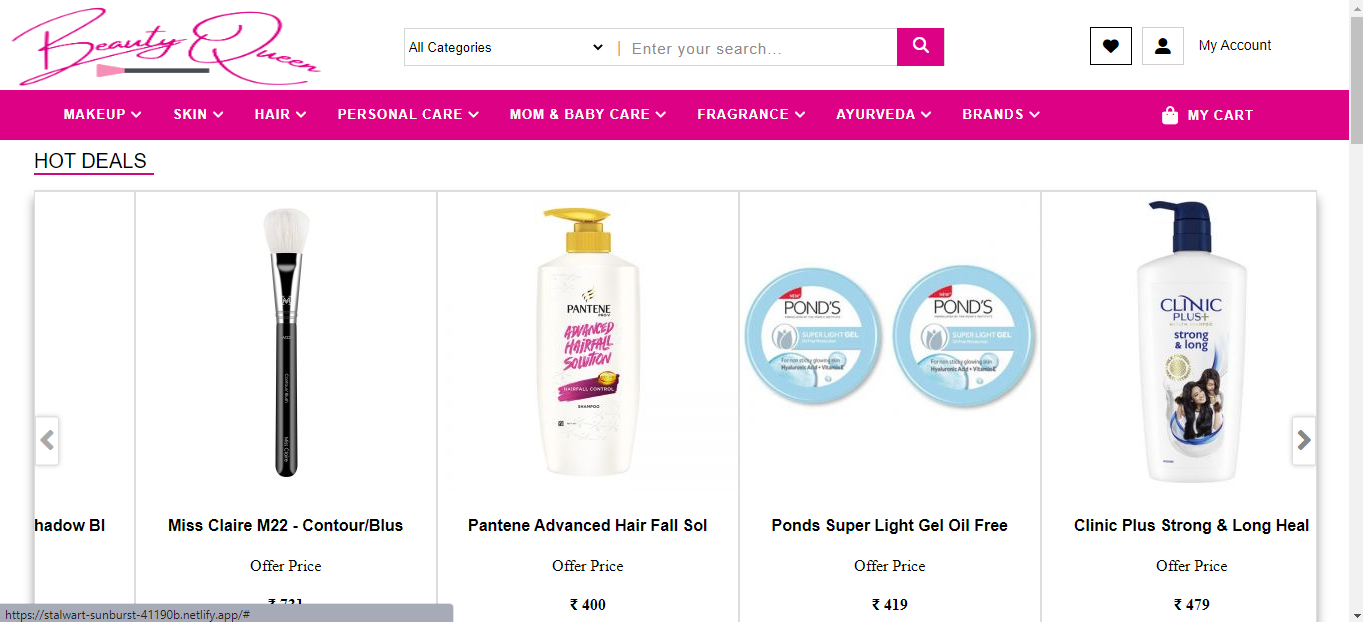Click the Beauty Queen logo
Viewport: 1363px width, 622px height.
(x=165, y=46)
